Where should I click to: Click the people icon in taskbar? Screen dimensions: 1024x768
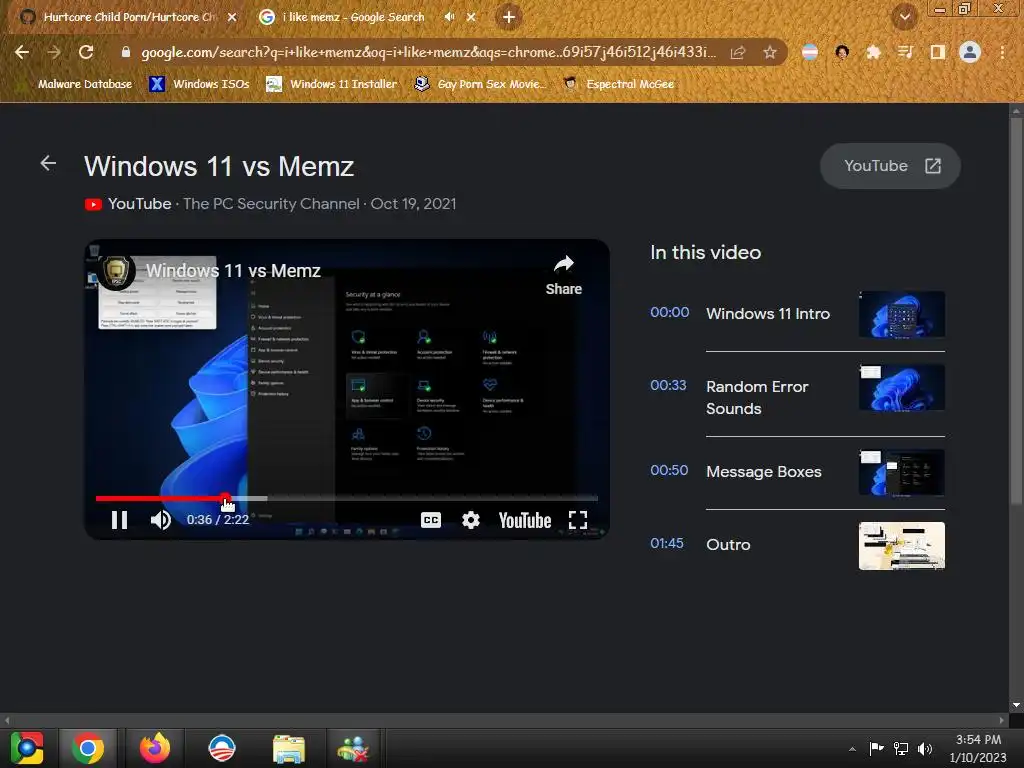pyautogui.click(x=353, y=748)
